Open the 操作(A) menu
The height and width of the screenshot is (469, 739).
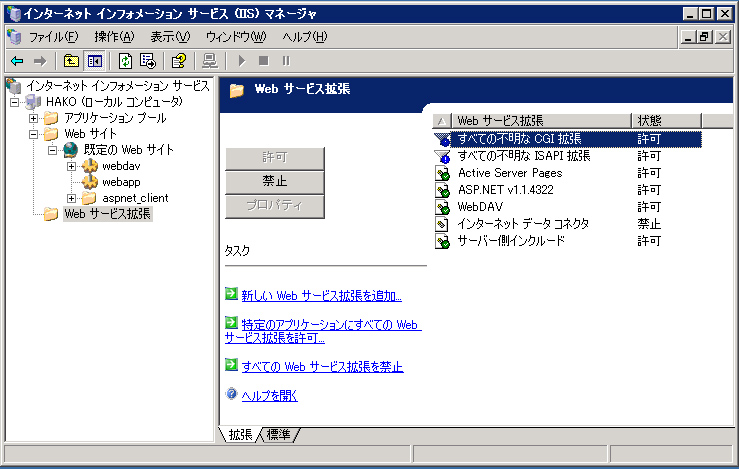pos(114,37)
